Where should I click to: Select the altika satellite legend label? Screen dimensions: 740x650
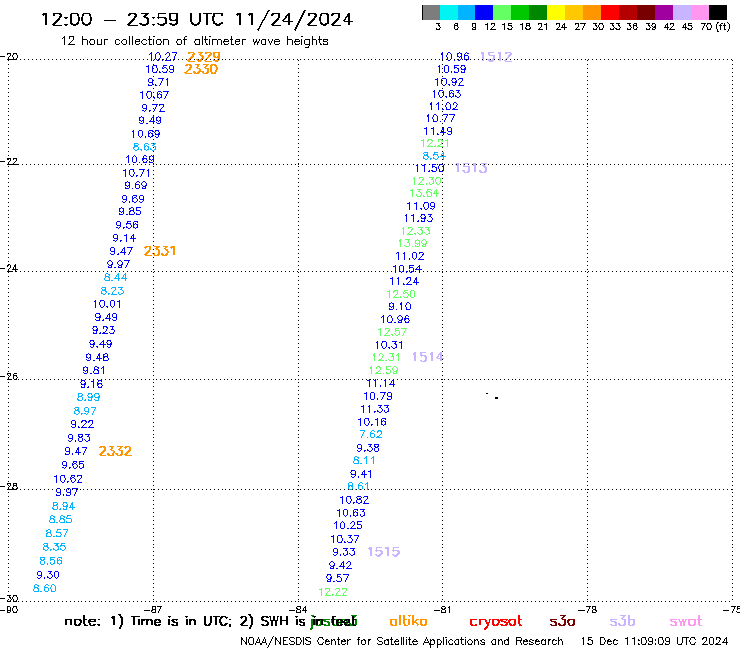point(408,621)
